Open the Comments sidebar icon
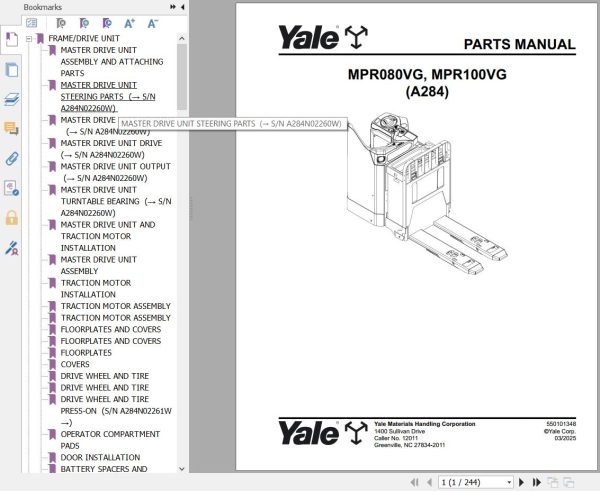600x491 pixels. point(11,129)
